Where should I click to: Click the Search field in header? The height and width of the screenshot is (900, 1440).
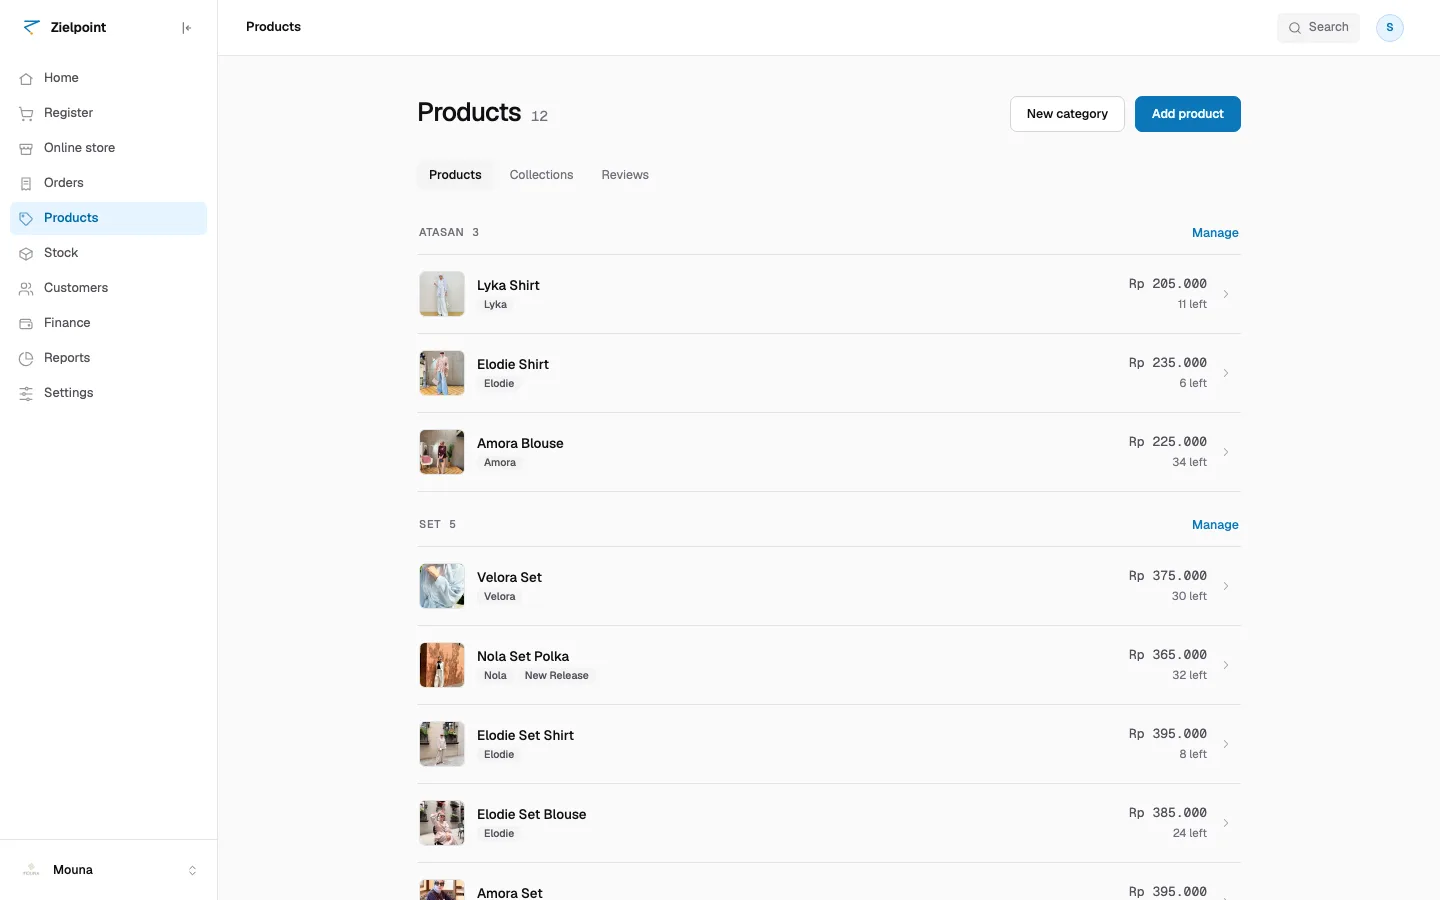1318,28
